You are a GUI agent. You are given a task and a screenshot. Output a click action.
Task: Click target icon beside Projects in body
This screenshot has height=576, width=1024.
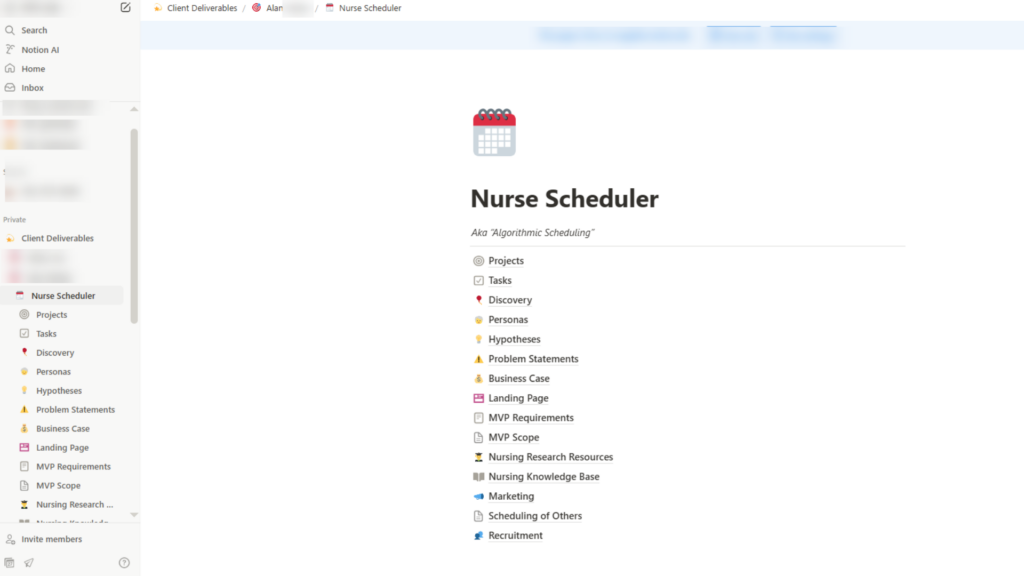(x=479, y=261)
